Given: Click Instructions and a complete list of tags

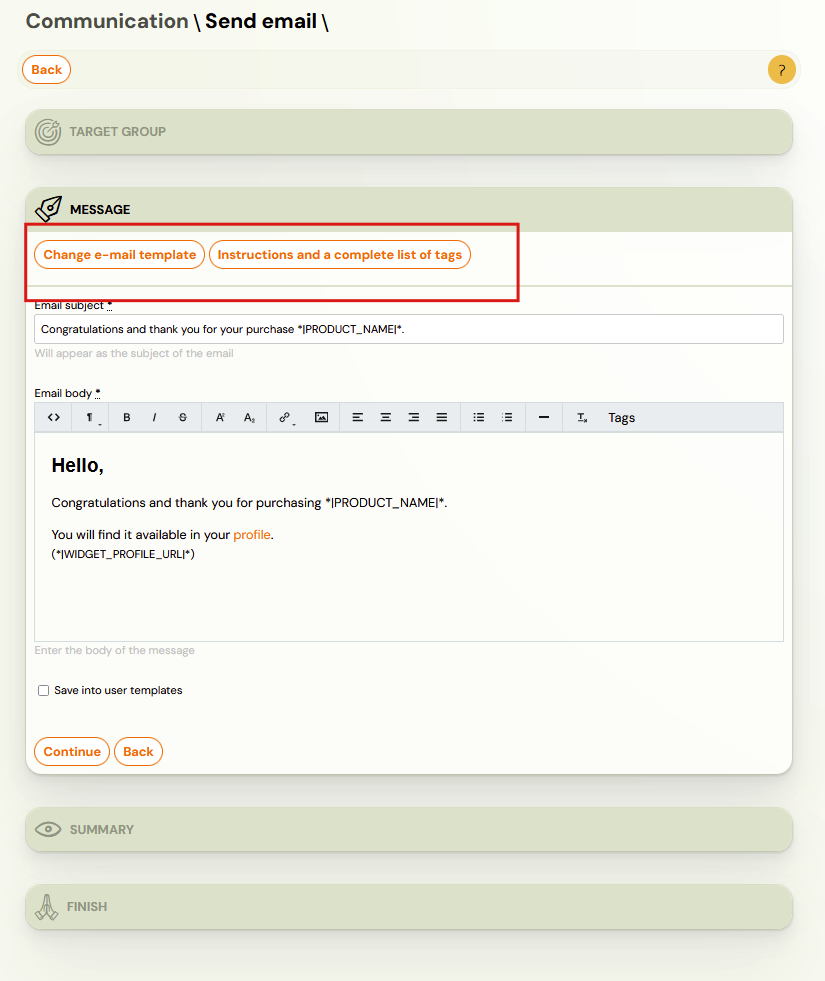Looking at the screenshot, I should click(339, 254).
